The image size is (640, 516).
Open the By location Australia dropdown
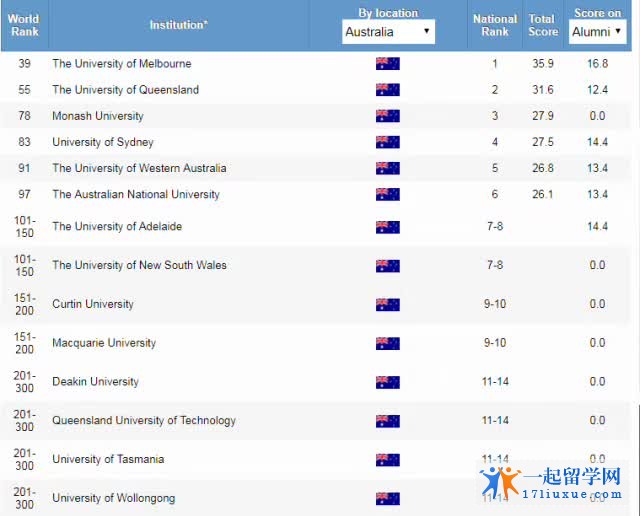(388, 31)
